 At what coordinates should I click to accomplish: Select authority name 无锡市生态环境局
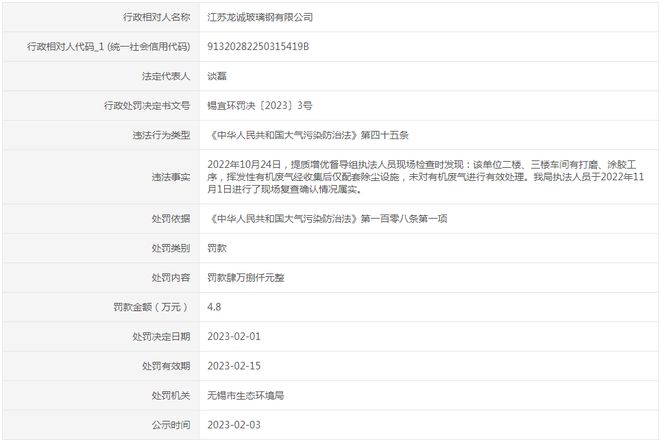[x=245, y=395]
